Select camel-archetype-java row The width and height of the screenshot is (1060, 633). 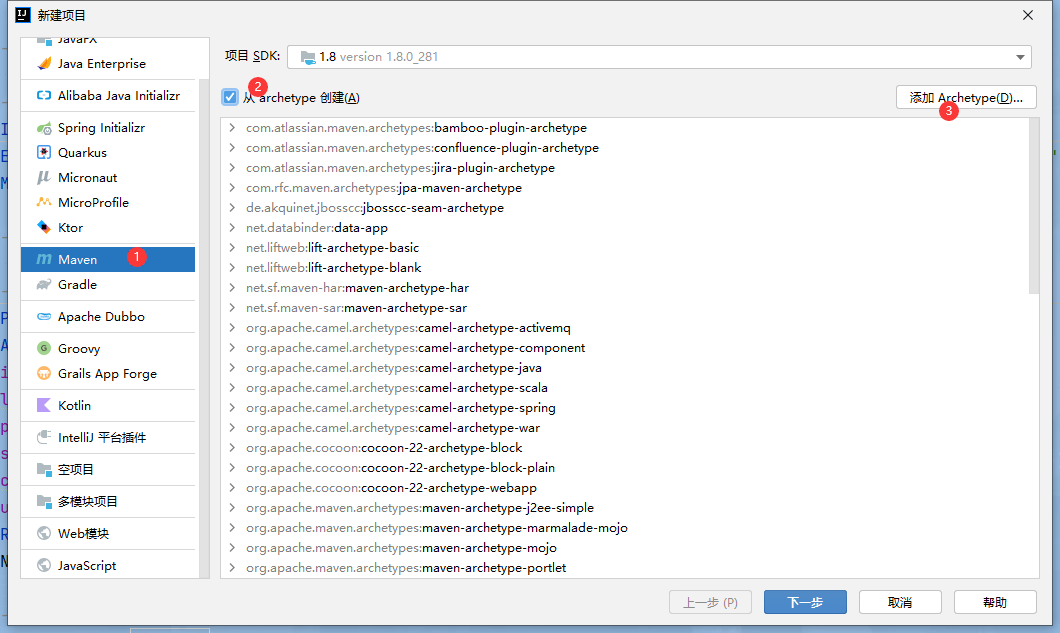click(624, 368)
